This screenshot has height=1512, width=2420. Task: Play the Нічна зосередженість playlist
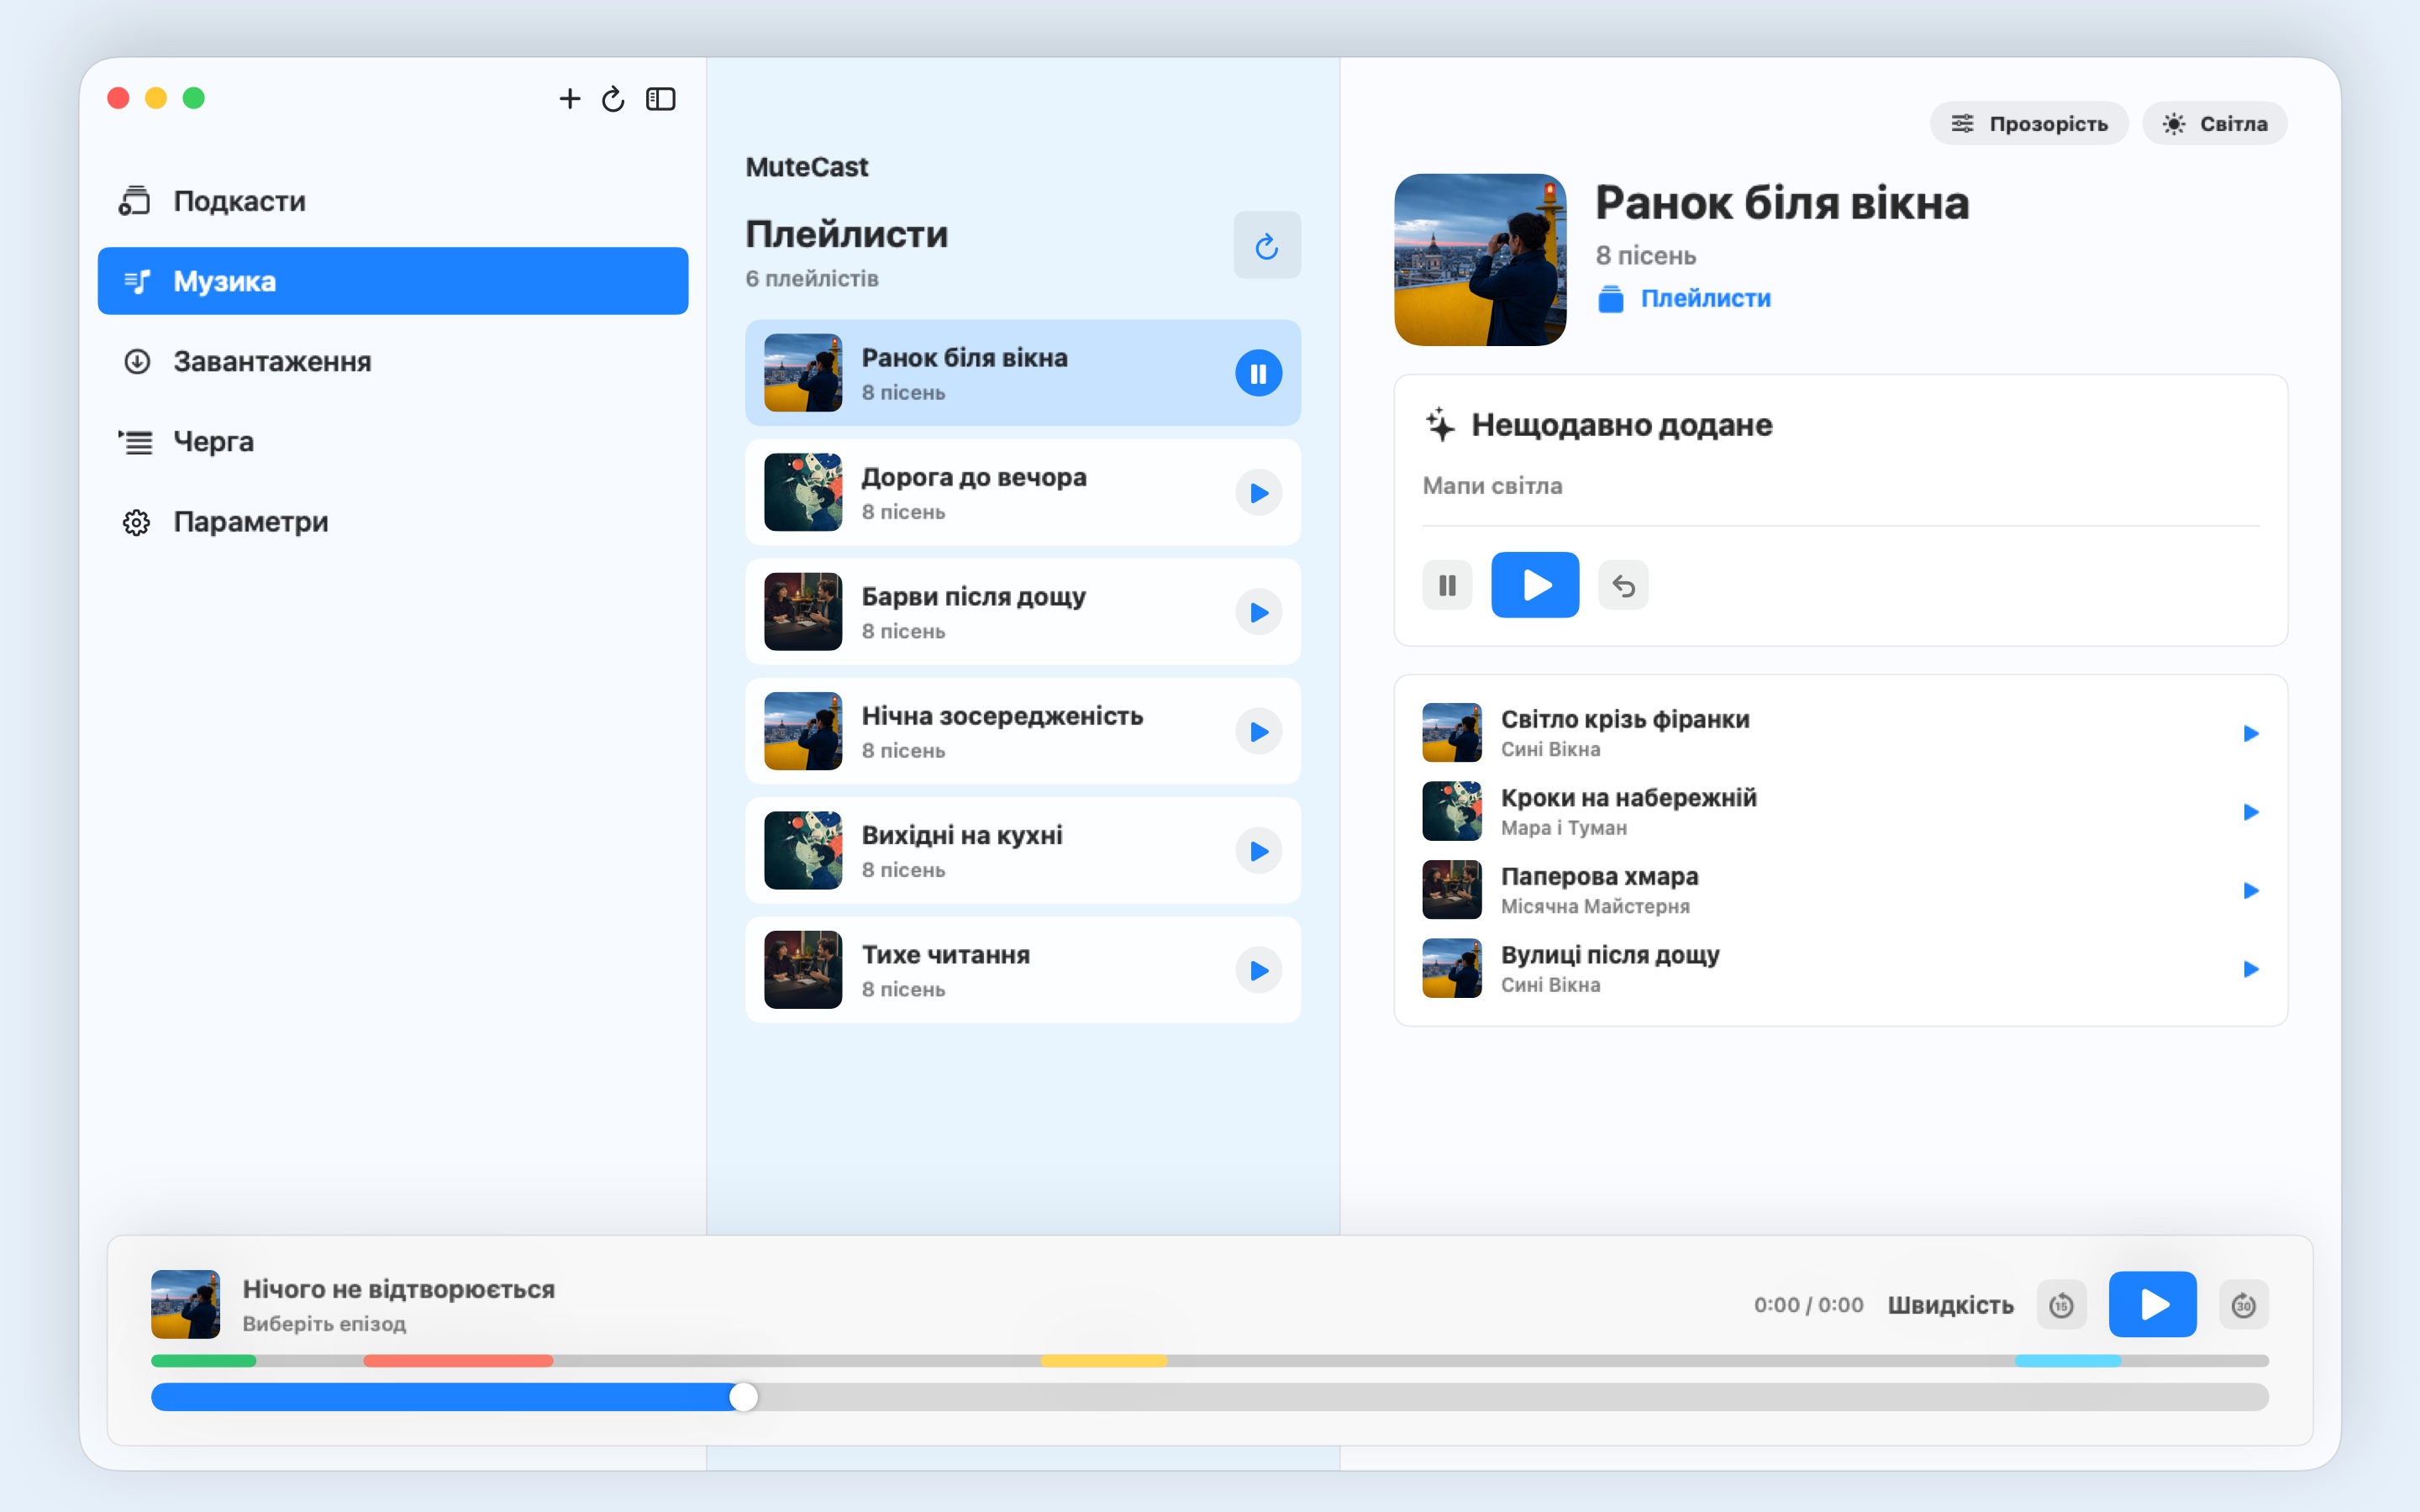[1258, 732]
